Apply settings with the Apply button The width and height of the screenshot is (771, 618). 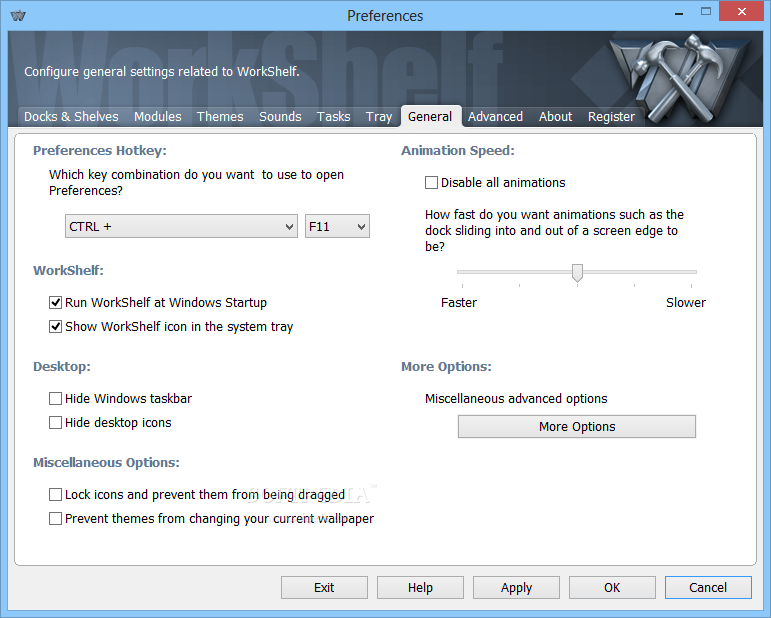pyautogui.click(x=516, y=588)
